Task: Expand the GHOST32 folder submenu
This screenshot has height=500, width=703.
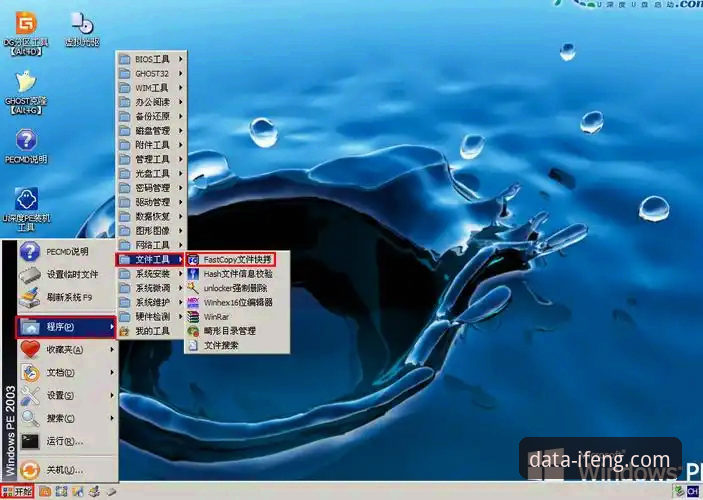Action: coord(152,73)
